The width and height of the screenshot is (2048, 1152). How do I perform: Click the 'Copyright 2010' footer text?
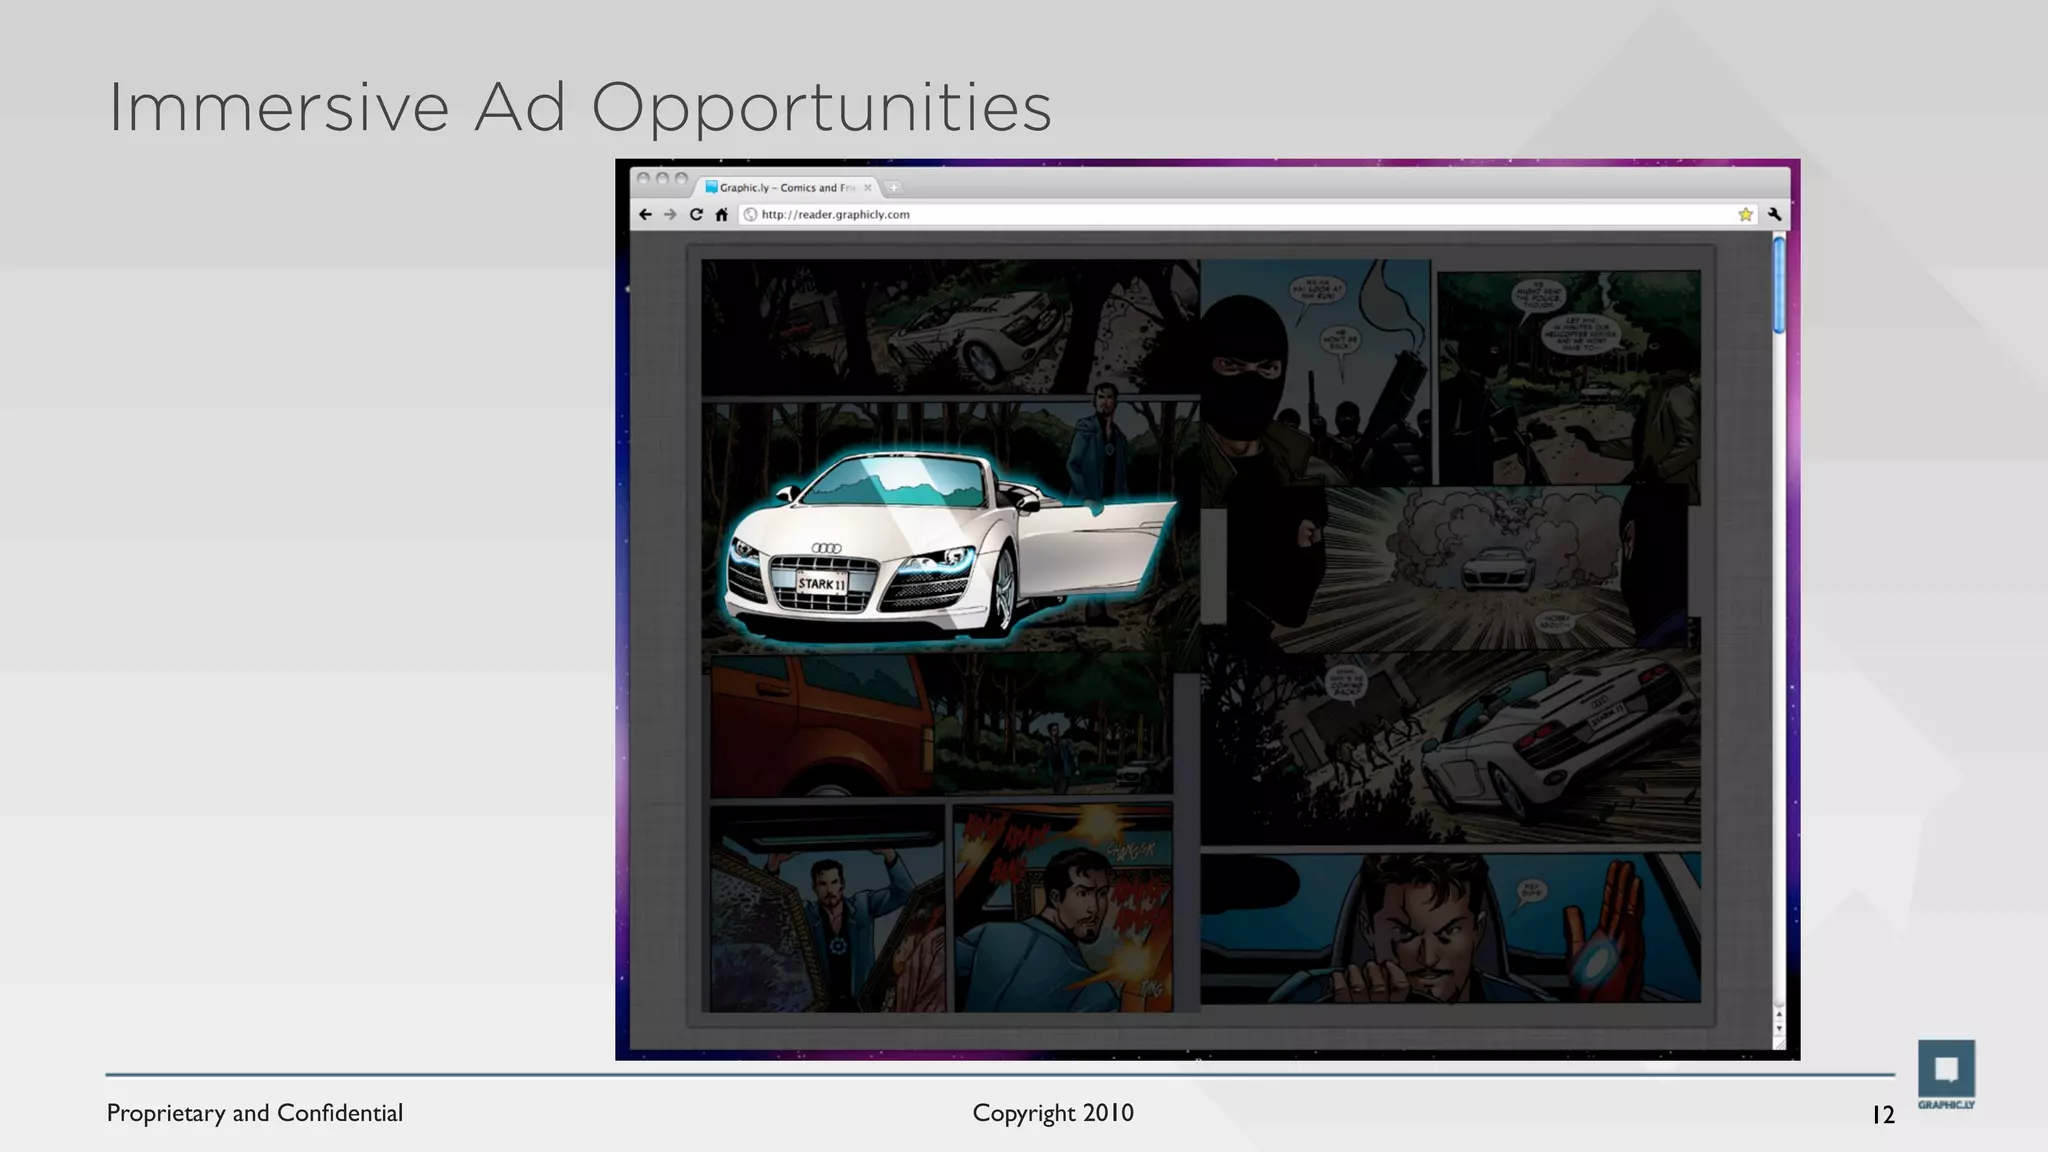tap(1053, 1113)
